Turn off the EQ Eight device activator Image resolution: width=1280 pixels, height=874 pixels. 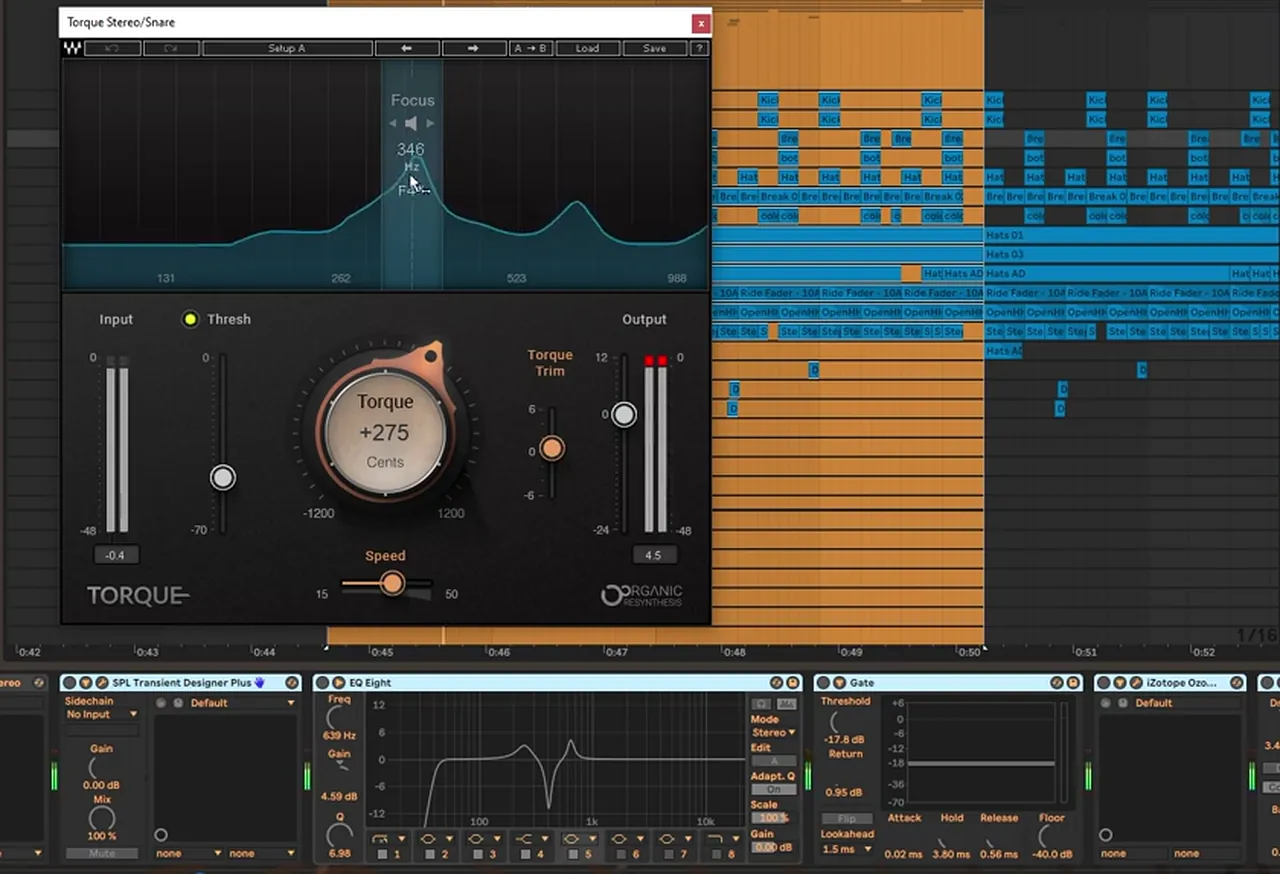324,683
